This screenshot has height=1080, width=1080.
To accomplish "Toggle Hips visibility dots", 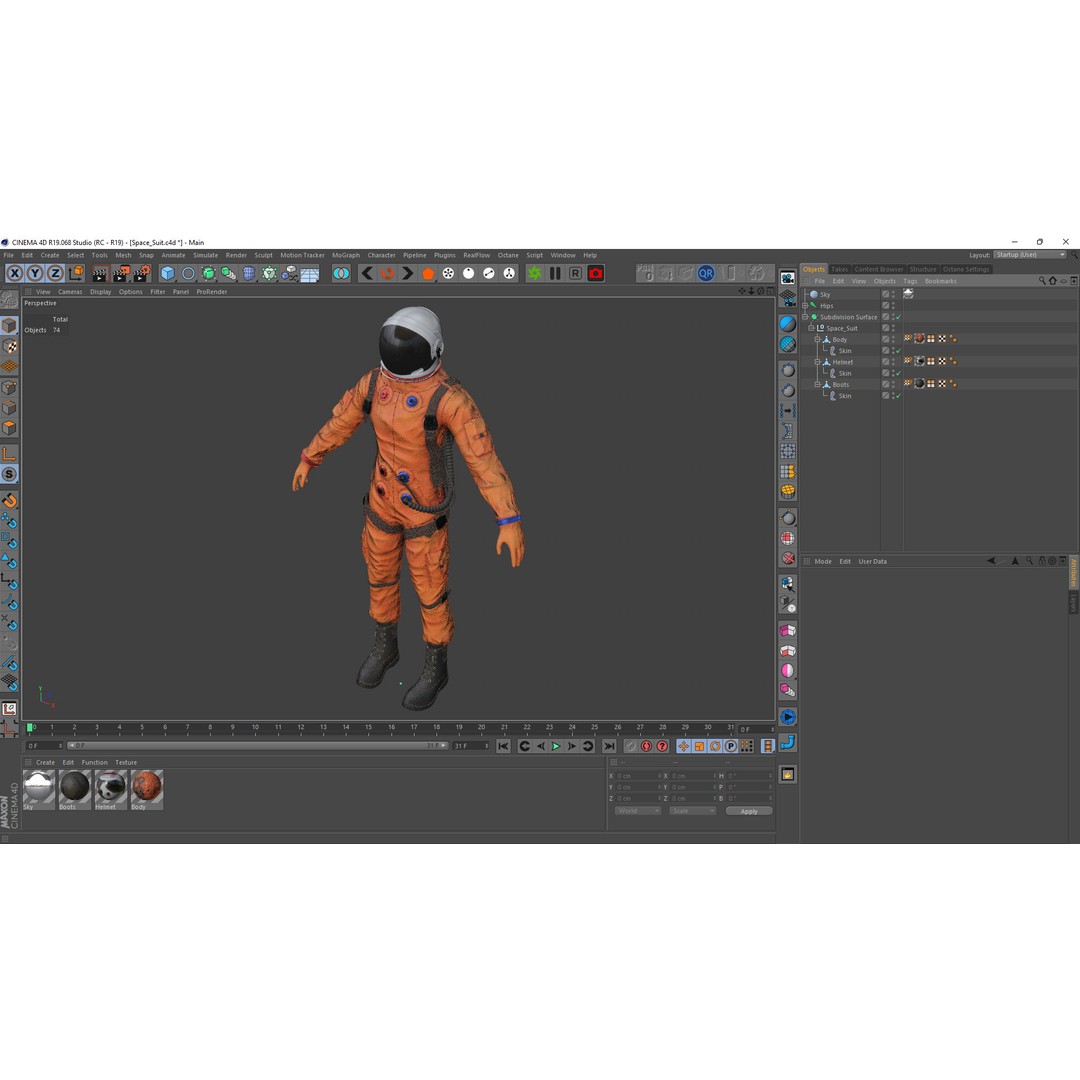I will (893, 306).
